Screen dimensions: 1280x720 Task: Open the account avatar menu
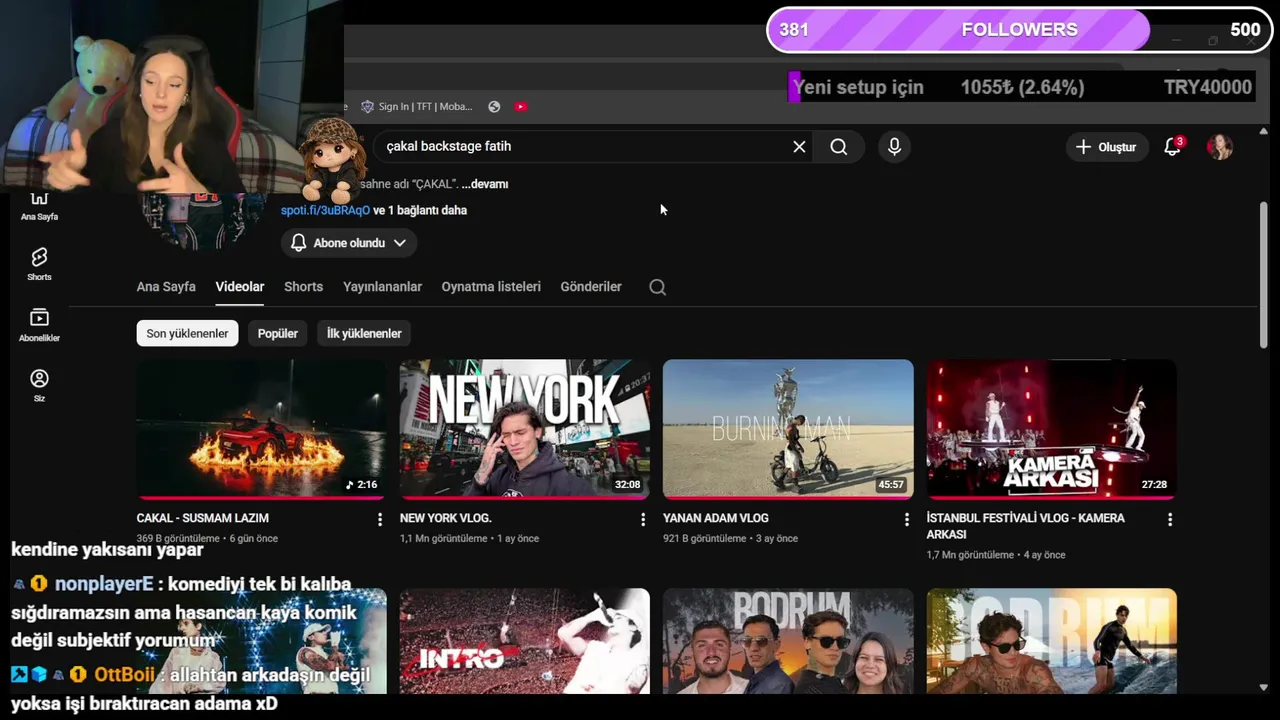pyautogui.click(x=1219, y=147)
